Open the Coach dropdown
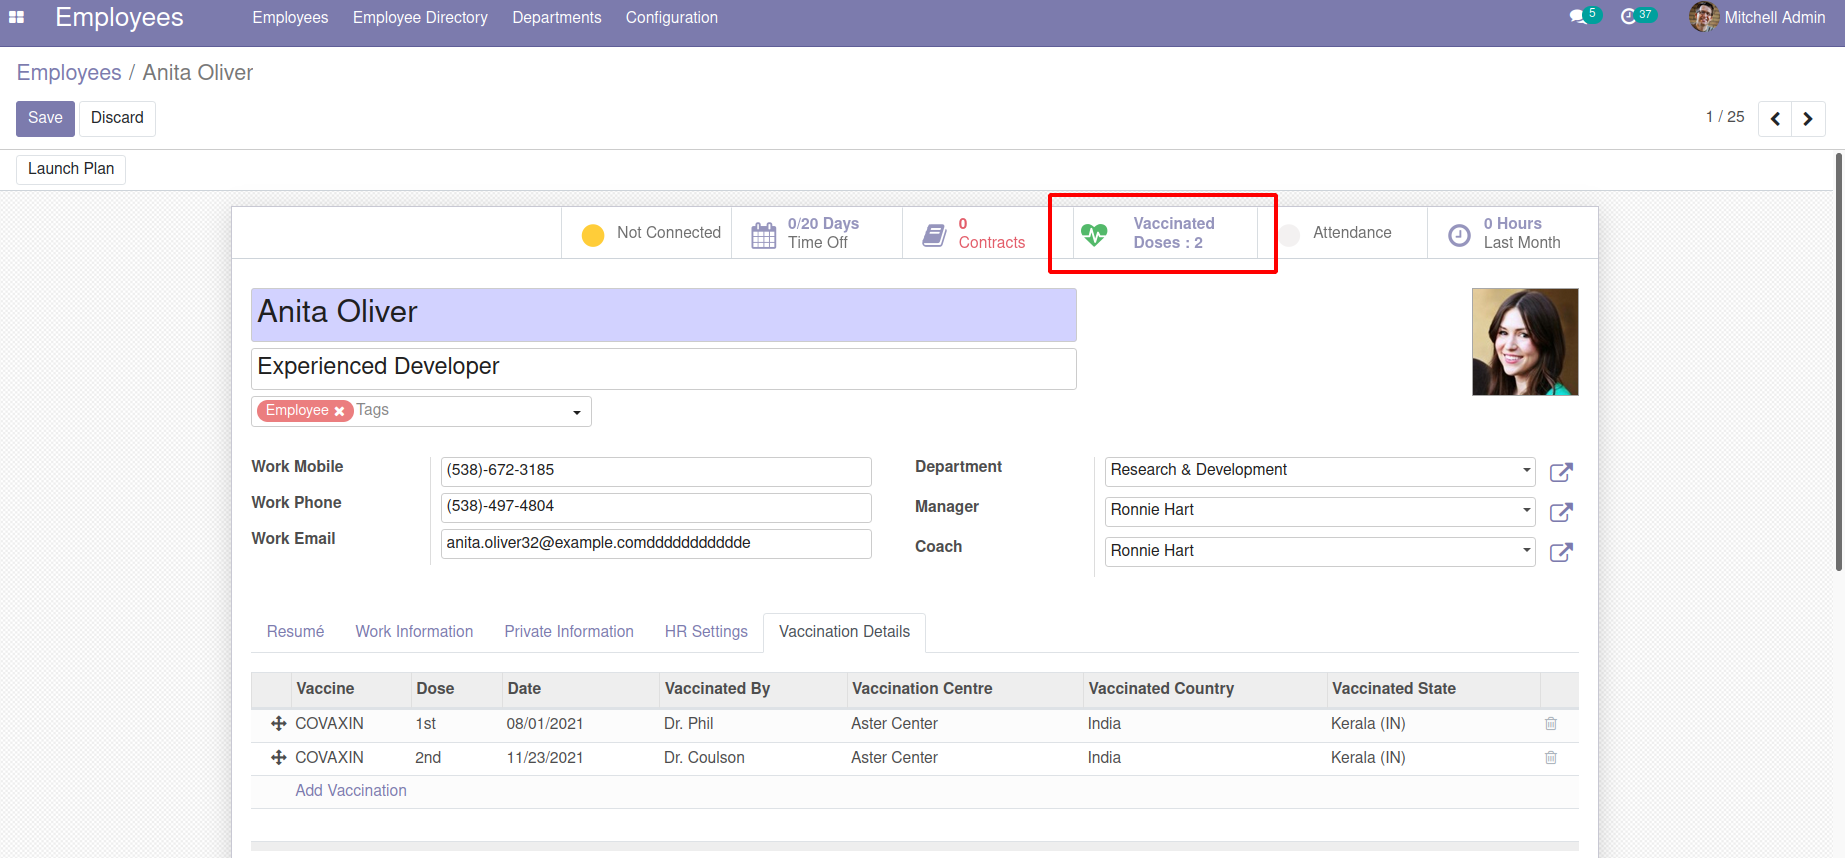This screenshot has width=1845, height=858. [x=1526, y=550]
